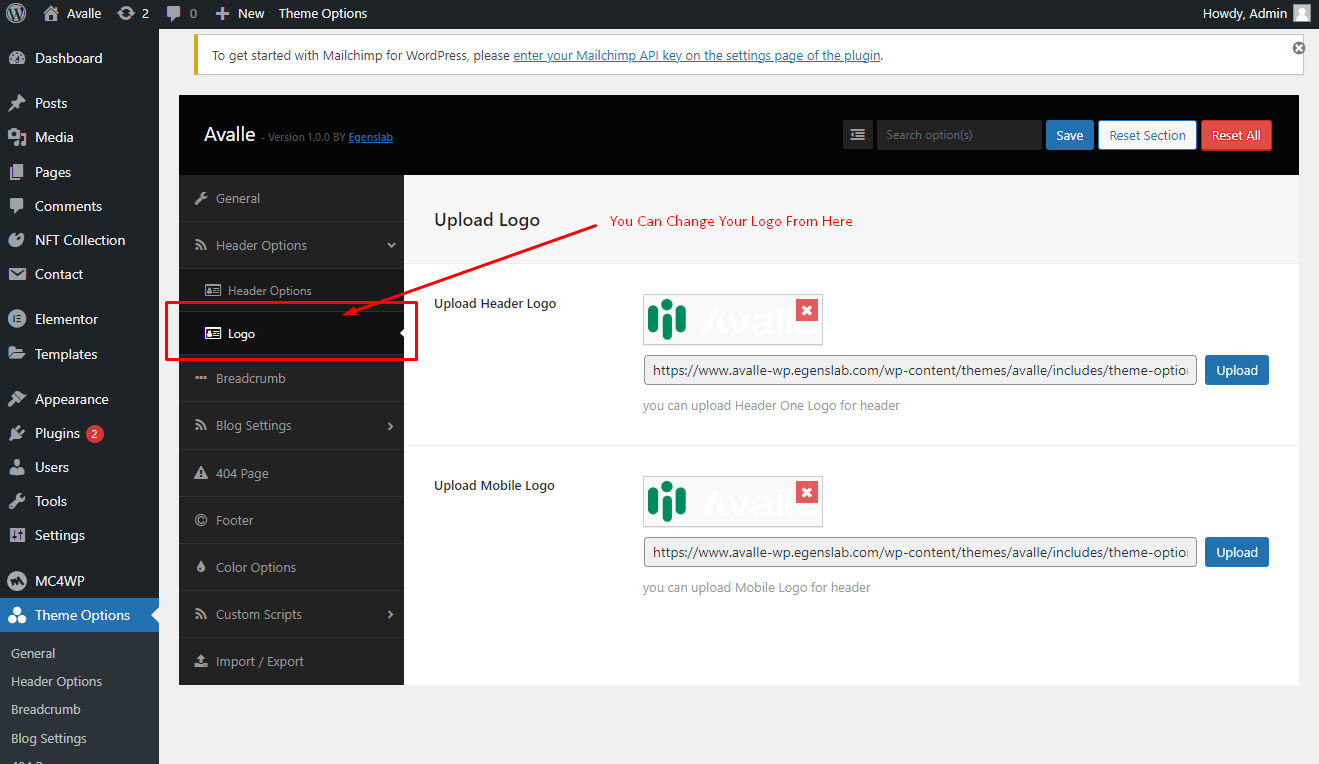Go to Posts in the sidebar

click(79, 103)
